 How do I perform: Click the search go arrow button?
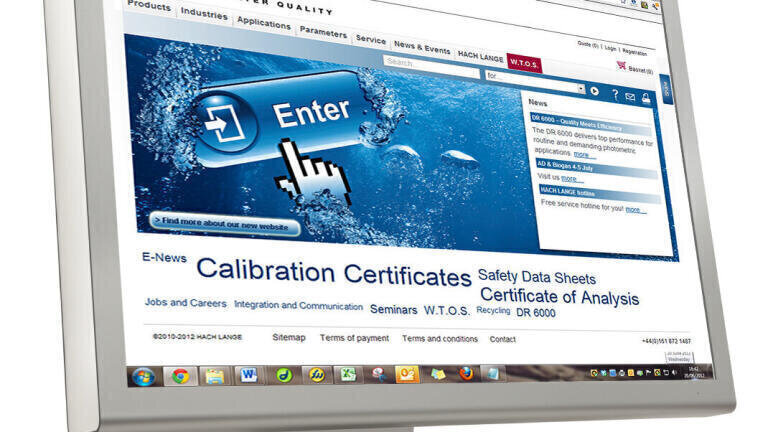tap(594, 91)
